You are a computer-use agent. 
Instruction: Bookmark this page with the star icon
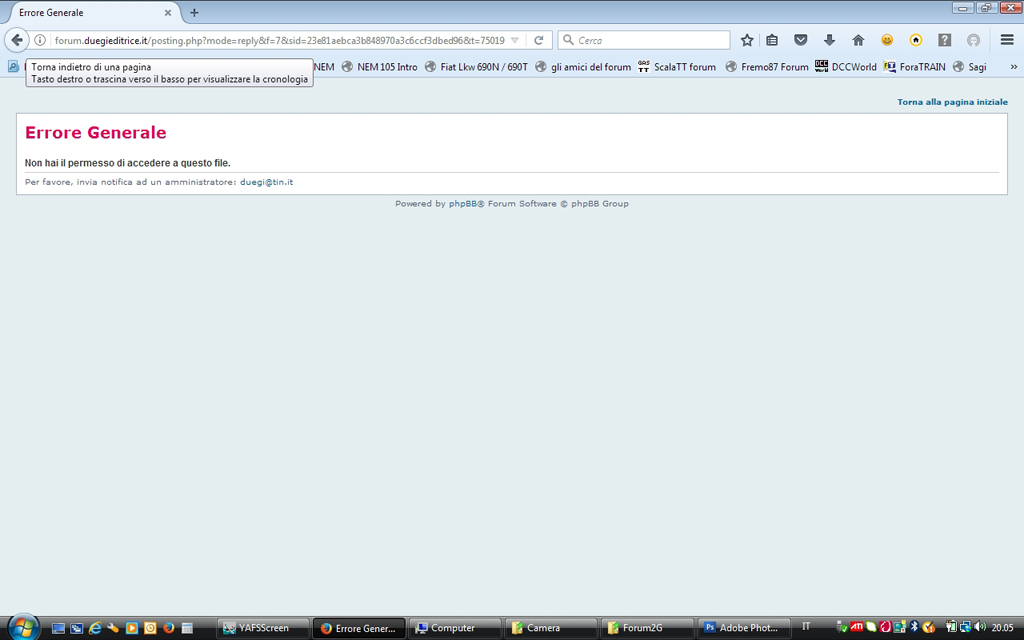(747, 40)
